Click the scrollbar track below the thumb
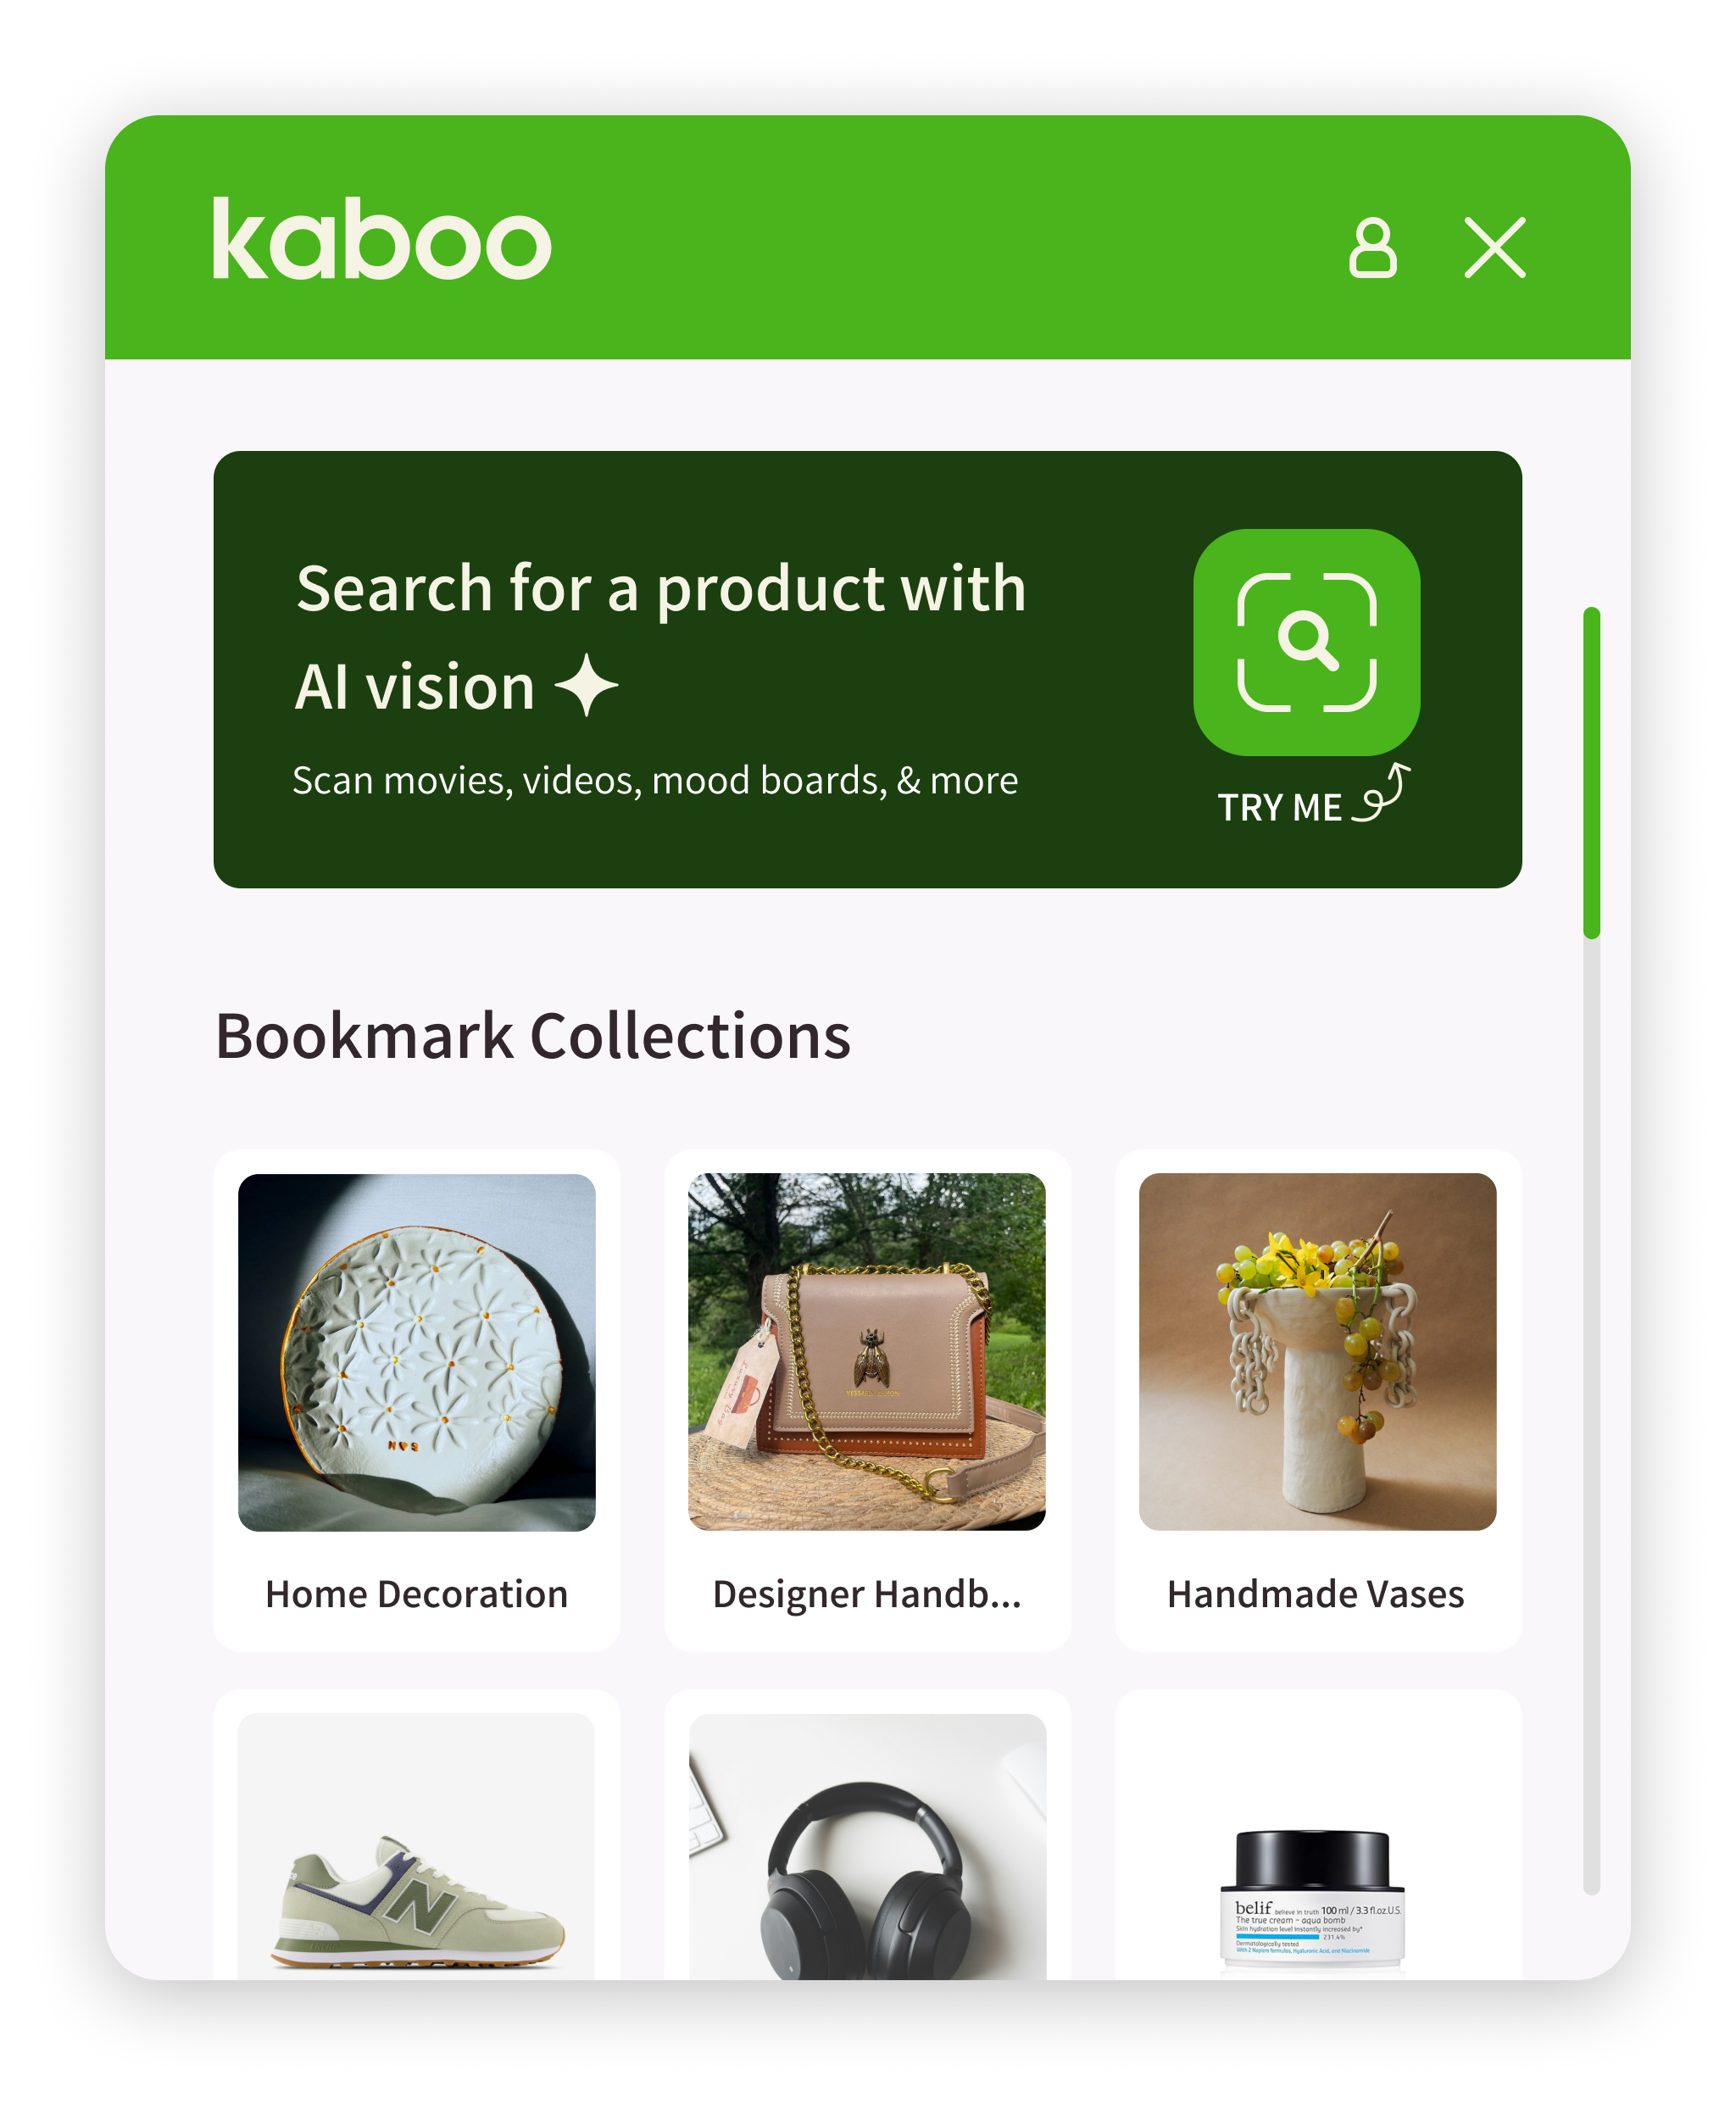 tap(1592, 1416)
